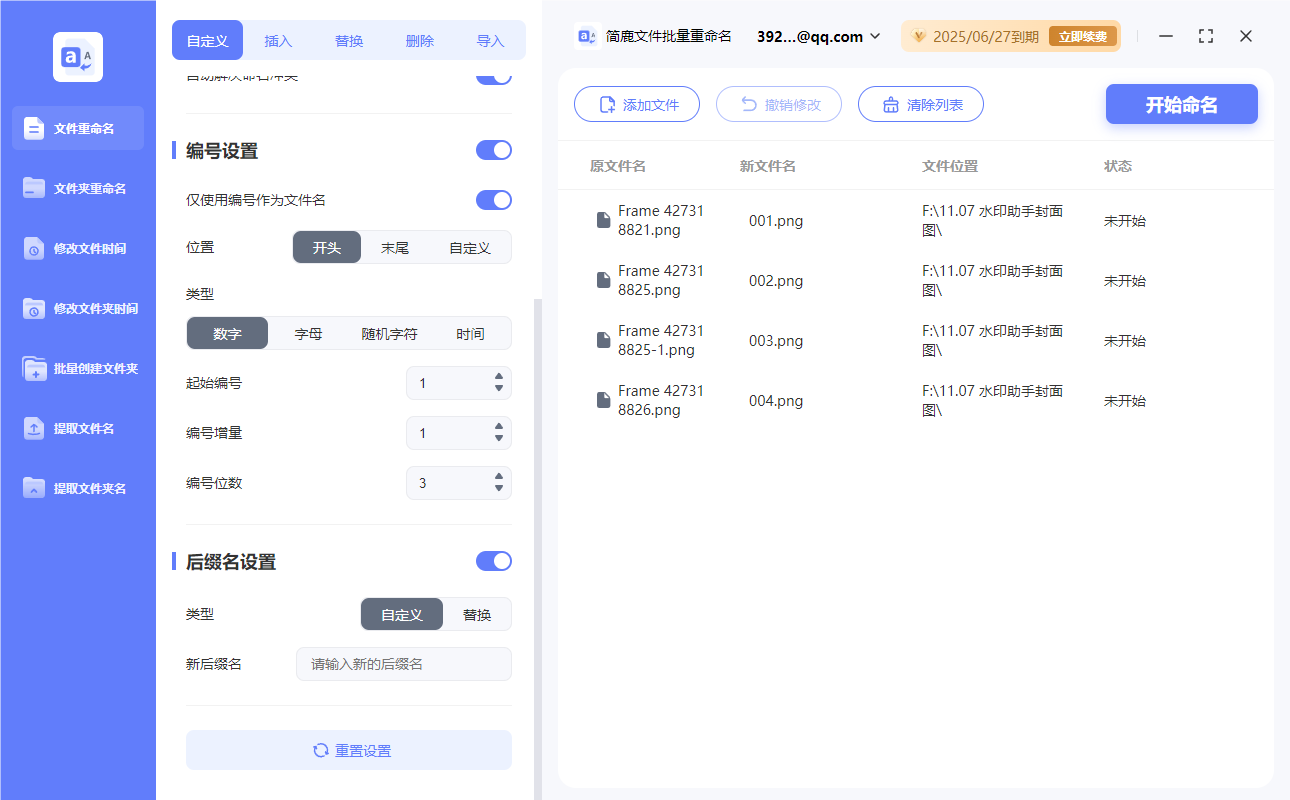Open the 导入 tab

click(490, 40)
